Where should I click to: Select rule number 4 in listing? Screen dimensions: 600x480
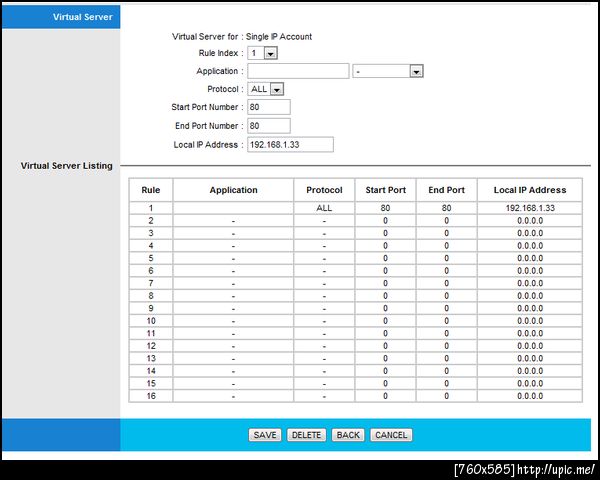tap(151, 246)
